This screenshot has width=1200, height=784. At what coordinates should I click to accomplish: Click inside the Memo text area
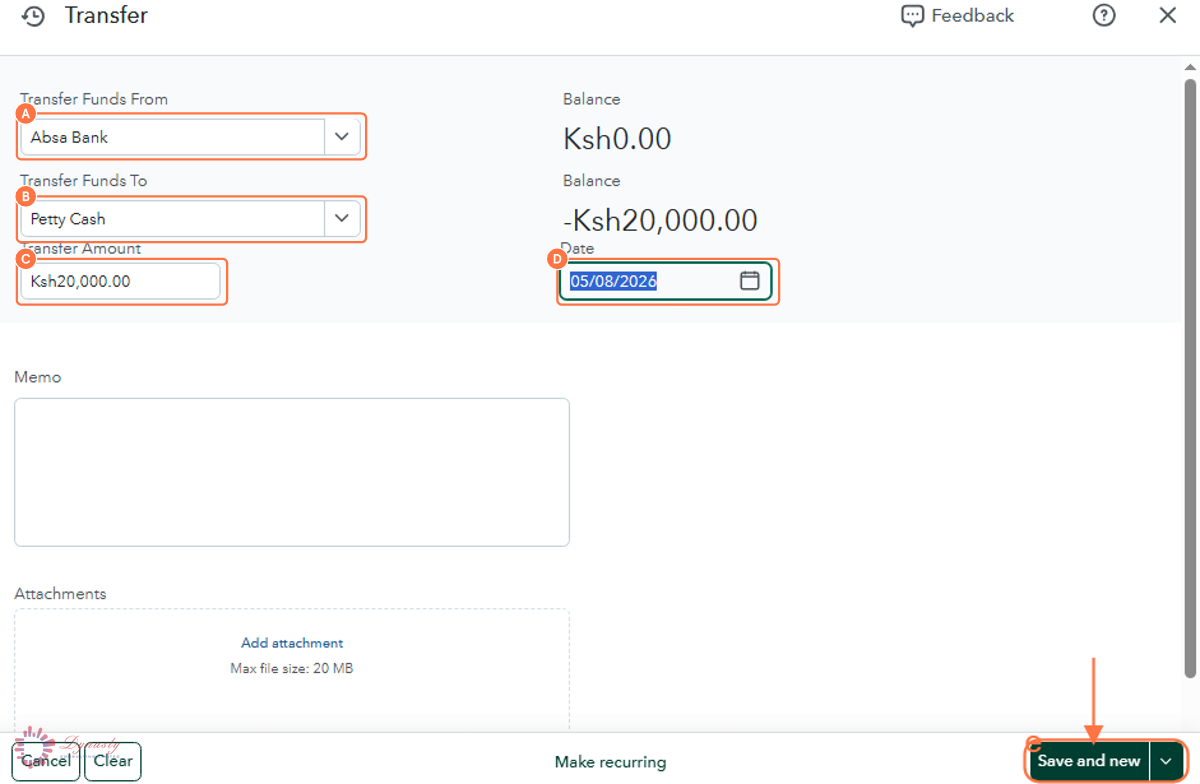(x=292, y=472)
